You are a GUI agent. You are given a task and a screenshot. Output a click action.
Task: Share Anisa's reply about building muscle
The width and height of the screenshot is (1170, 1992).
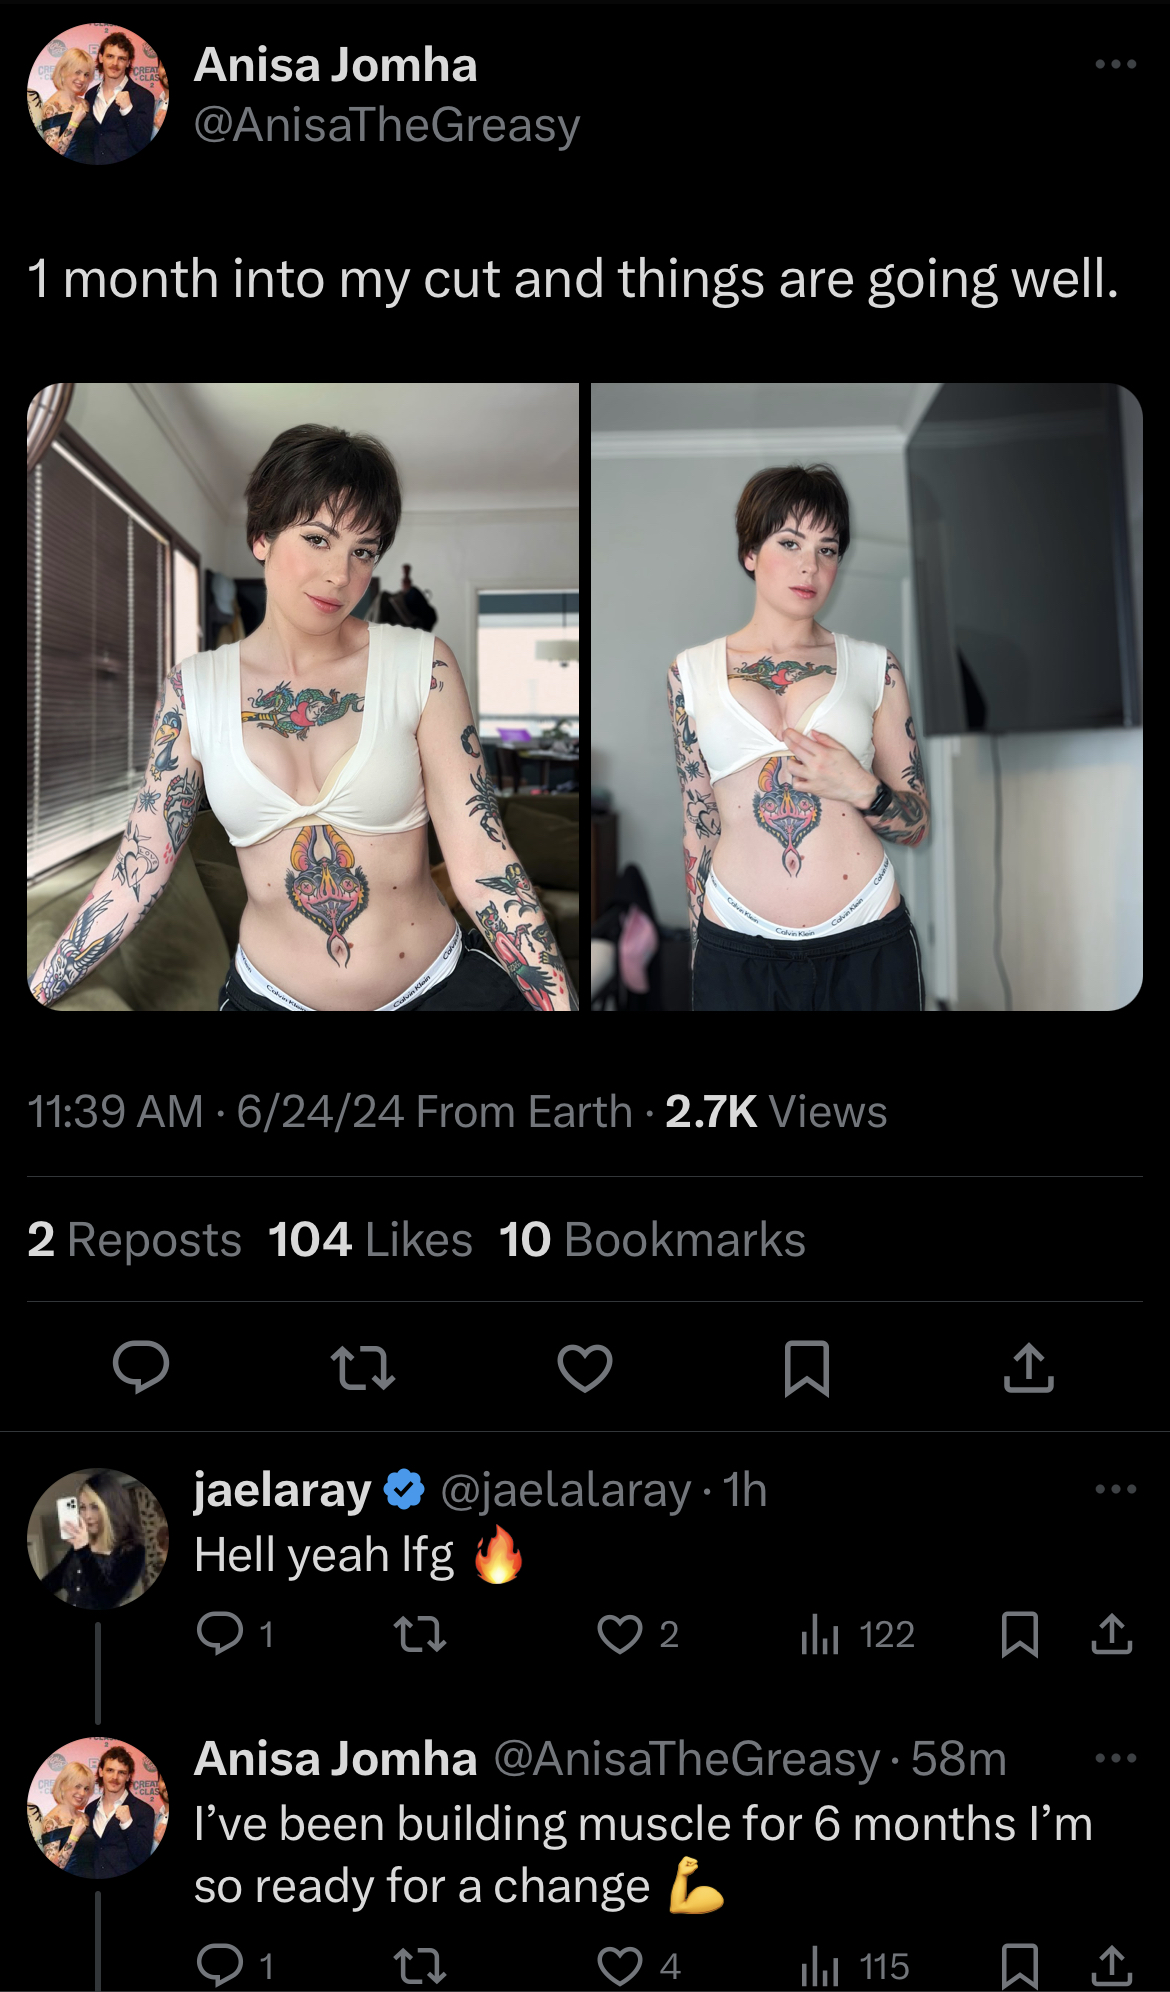tap(1111, 1966)
